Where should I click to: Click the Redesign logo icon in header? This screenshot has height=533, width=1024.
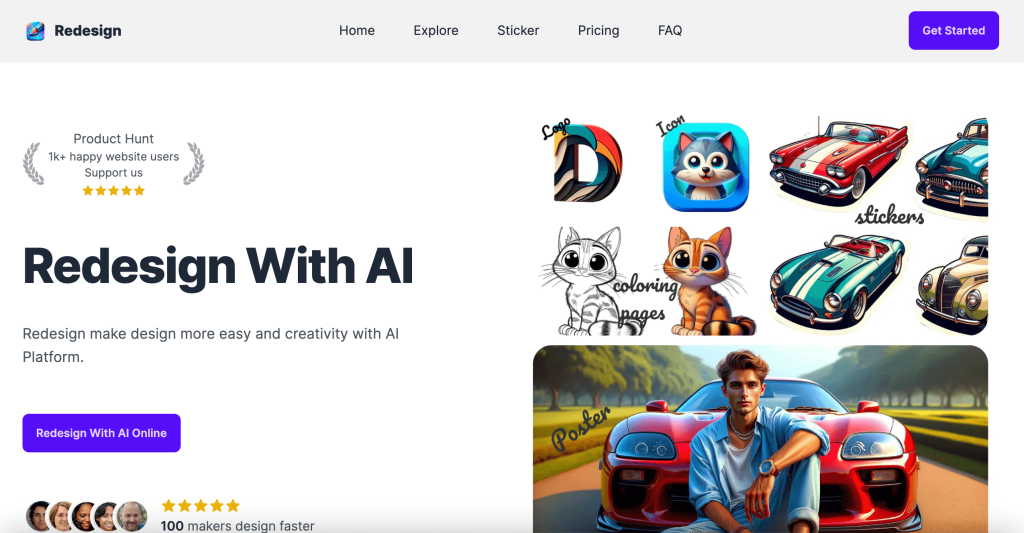tap(35, 31)
